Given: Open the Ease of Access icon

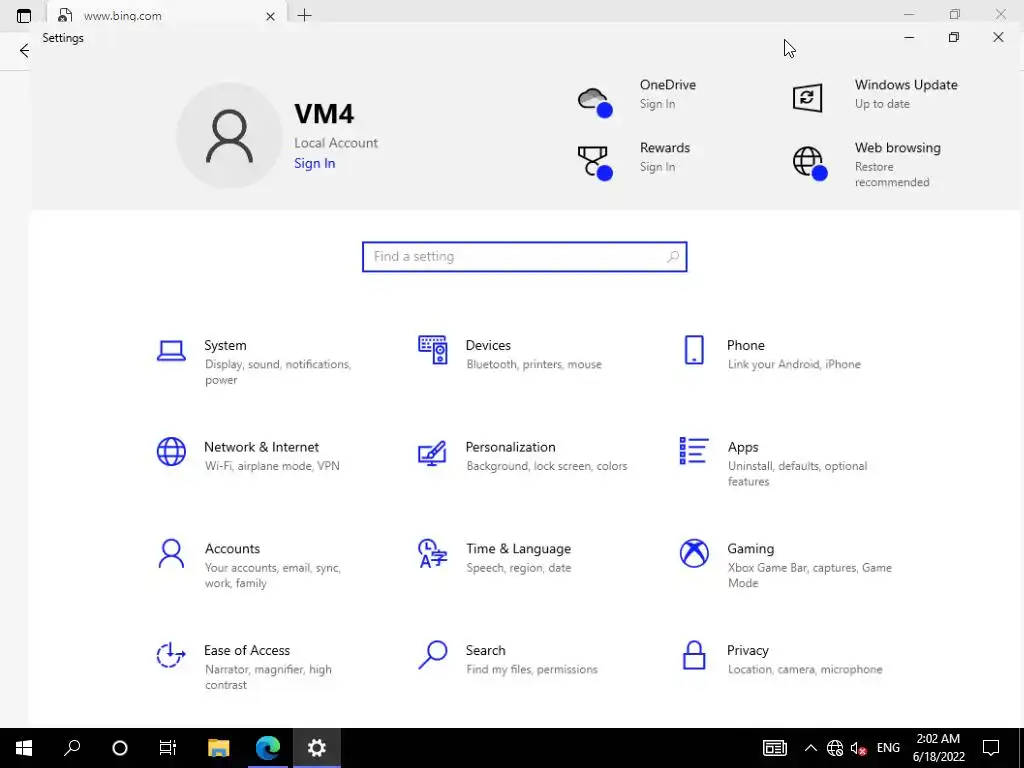Looking at the screenshot, I should (x=171, y=655).
